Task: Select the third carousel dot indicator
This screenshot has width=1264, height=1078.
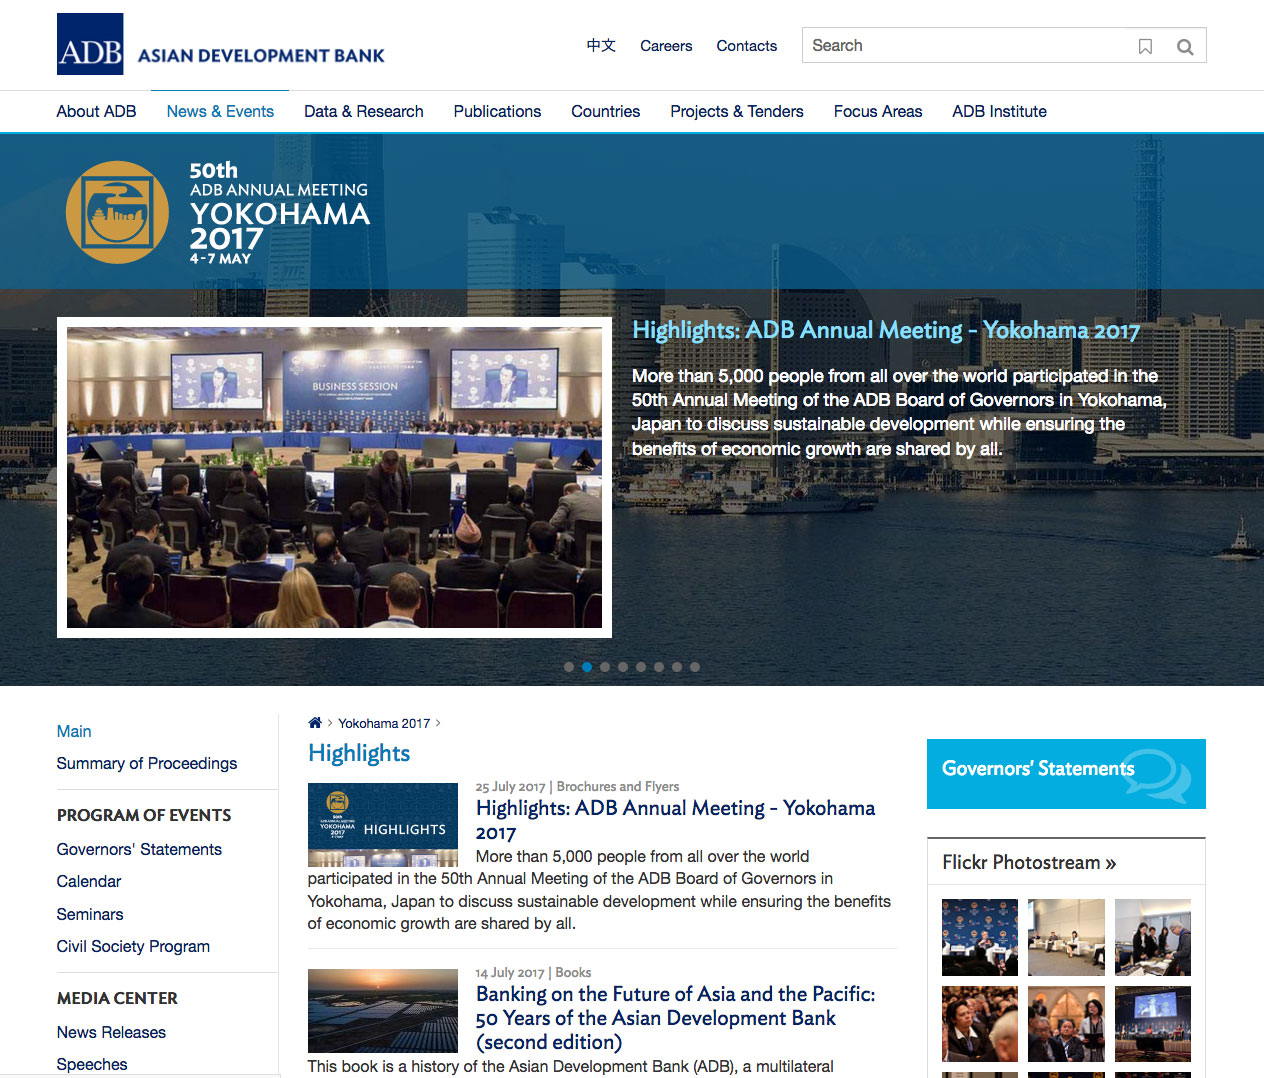Action: (605, 667)
